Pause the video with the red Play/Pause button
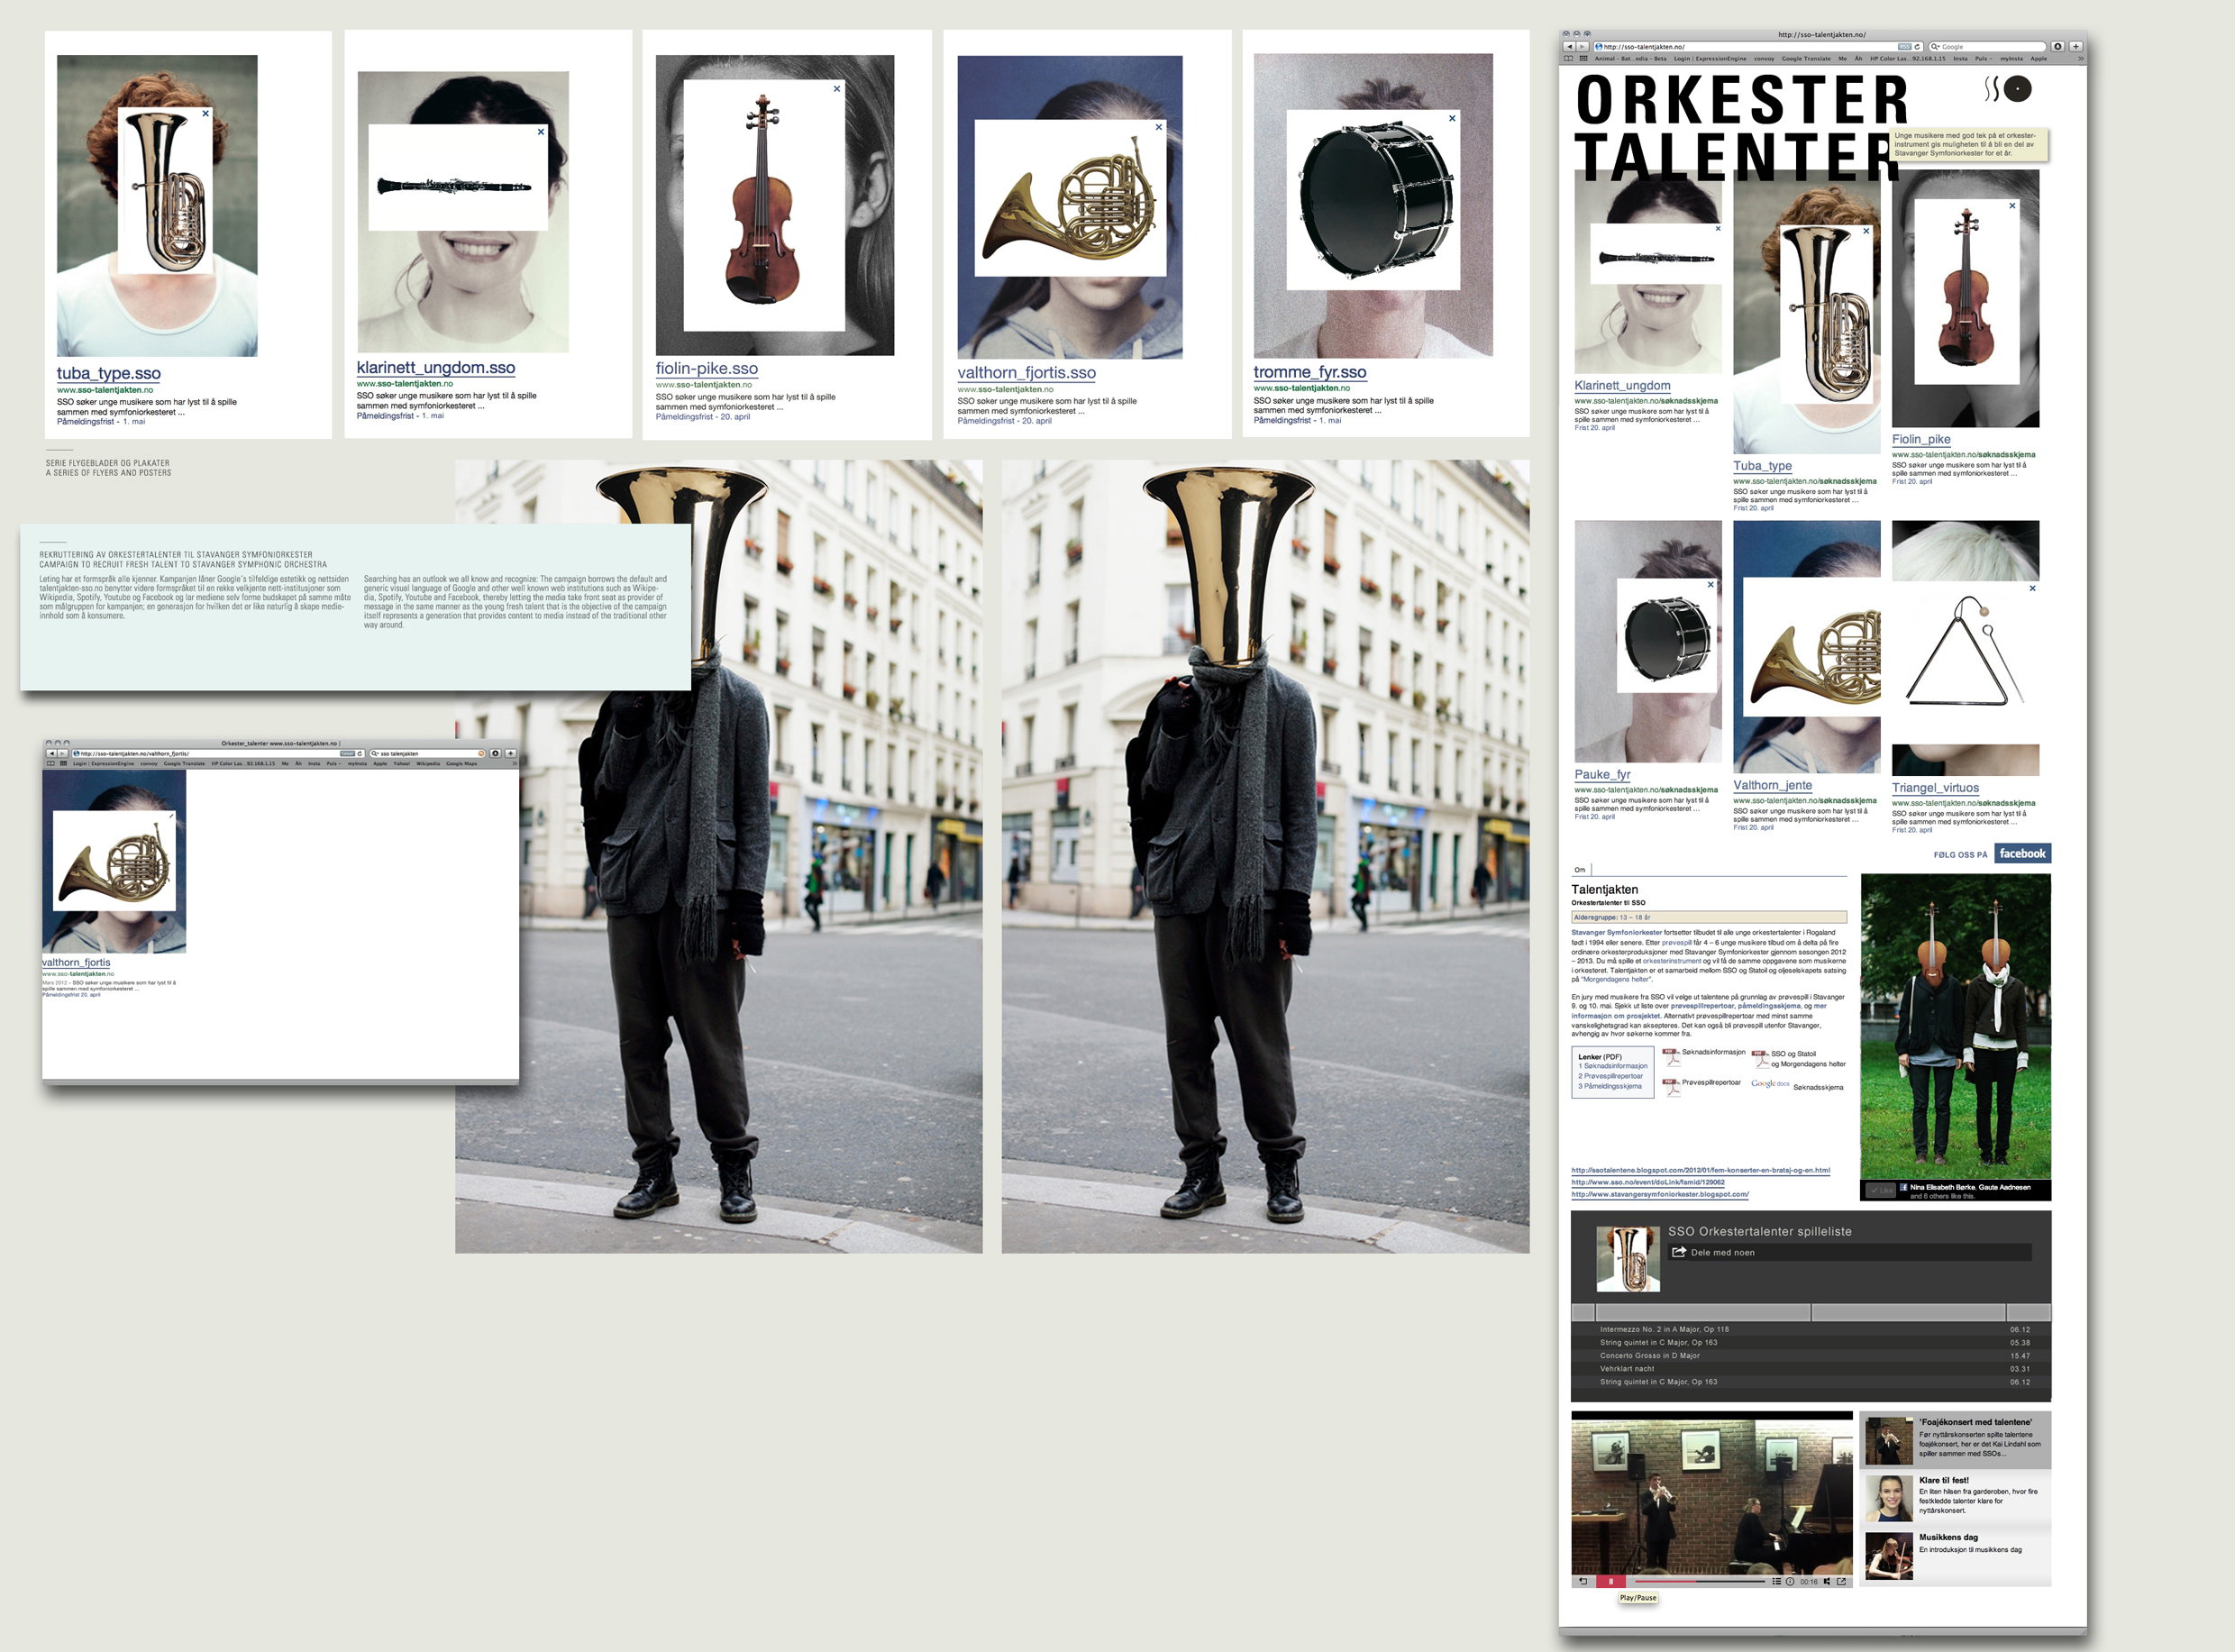This screenshot has width=2235, height=1652. coord(1611,1581)
